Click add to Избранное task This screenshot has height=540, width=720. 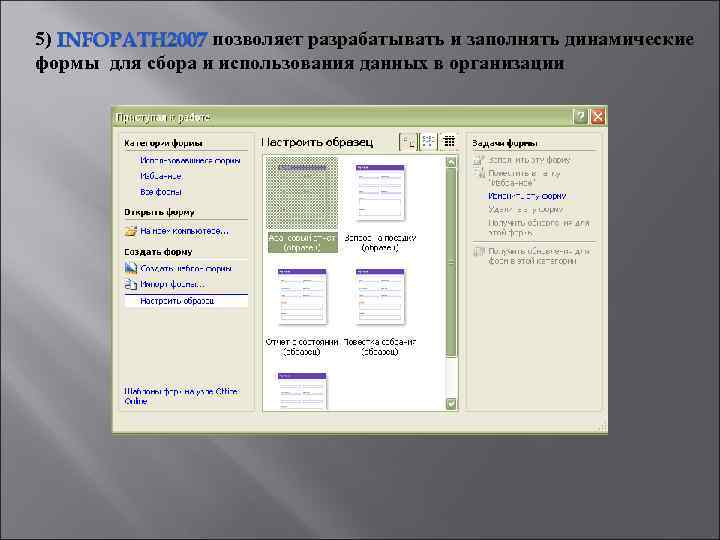pyautogui.click(x=524, y=178)
